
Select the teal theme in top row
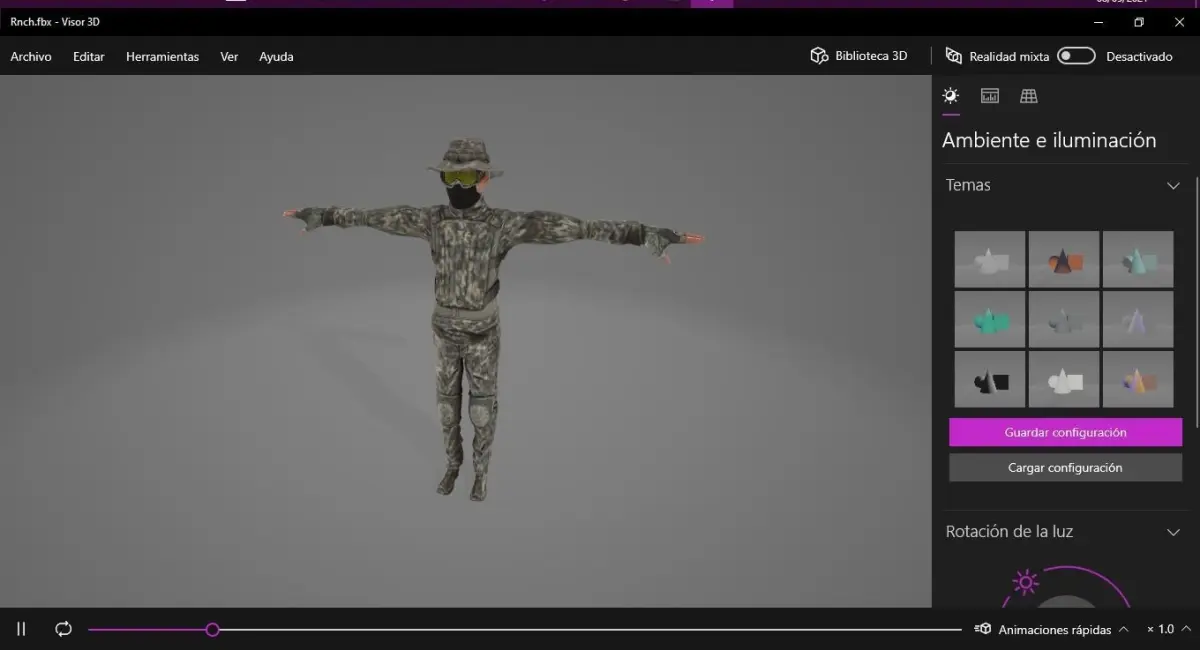coord(1138,259)
